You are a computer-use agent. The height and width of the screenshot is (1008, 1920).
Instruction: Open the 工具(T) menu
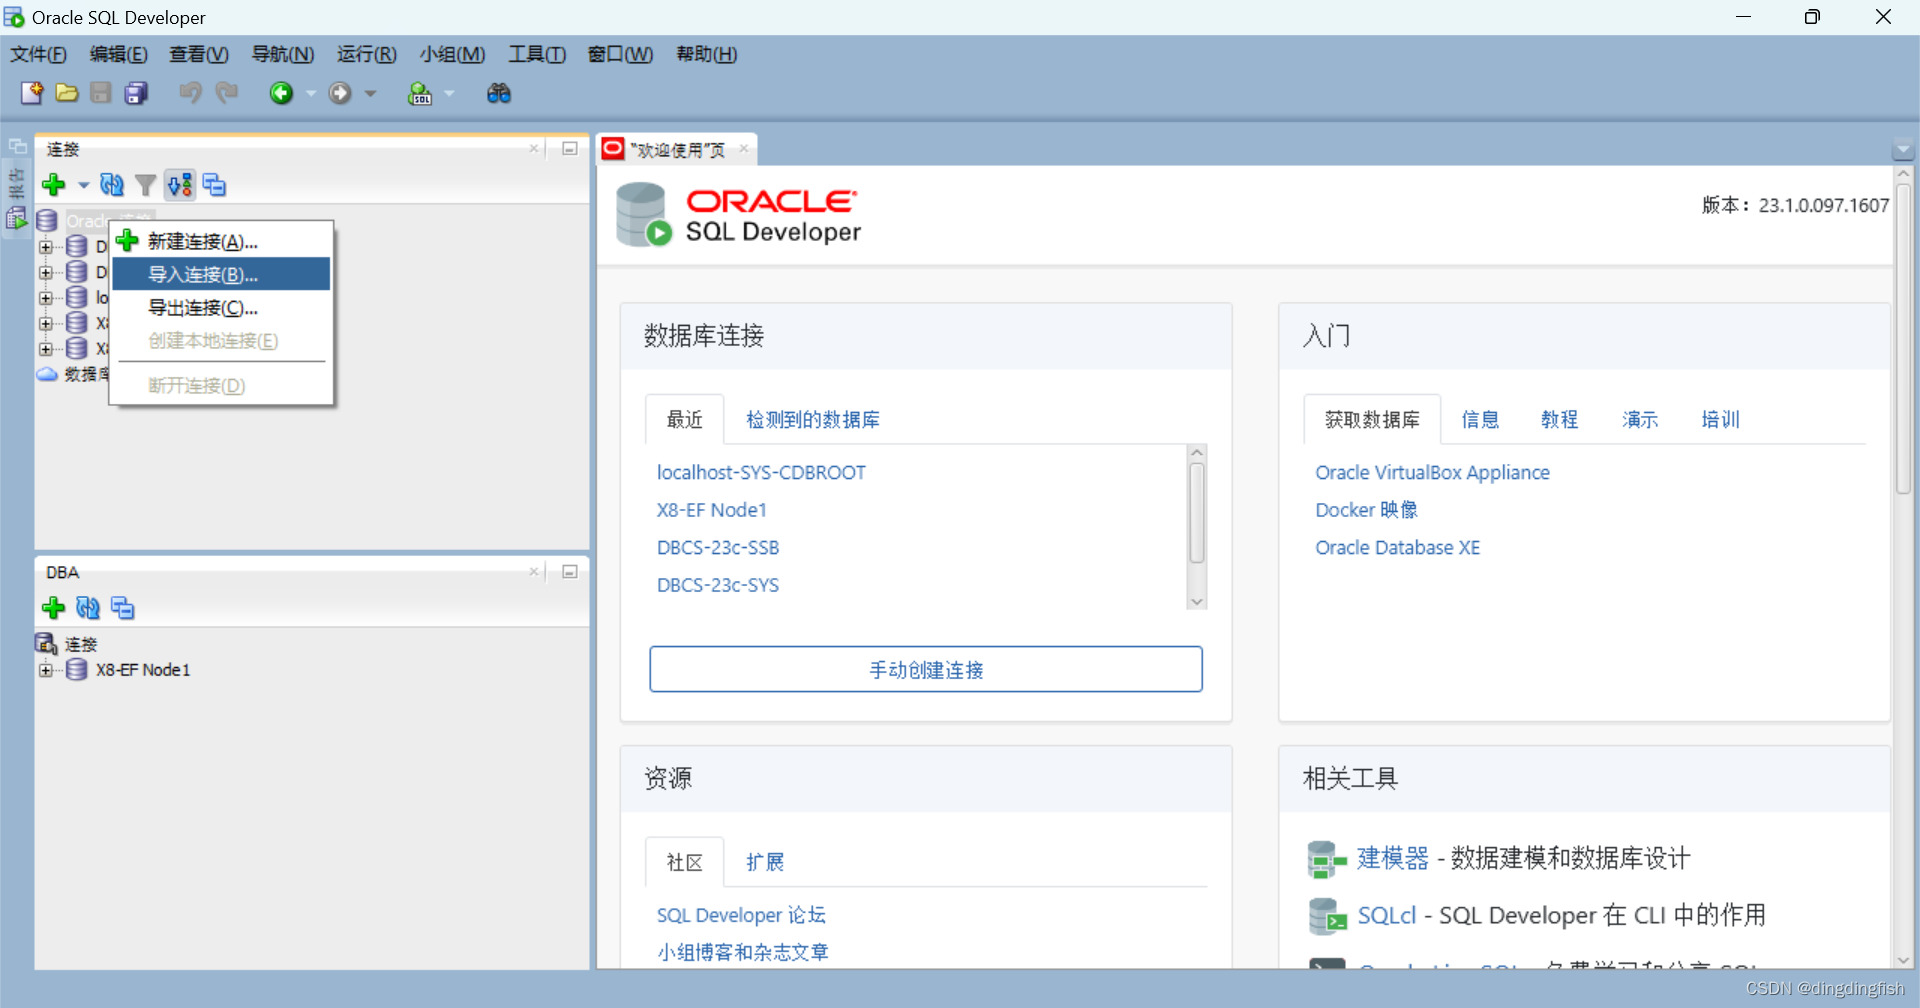click(x=536, y=54)
